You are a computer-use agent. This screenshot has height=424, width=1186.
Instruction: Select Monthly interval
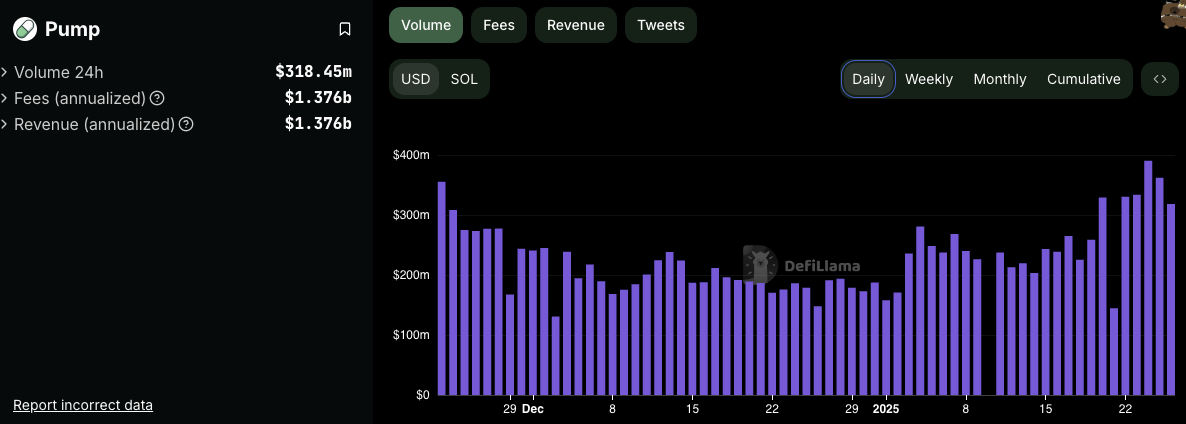tap(1000, 79)
